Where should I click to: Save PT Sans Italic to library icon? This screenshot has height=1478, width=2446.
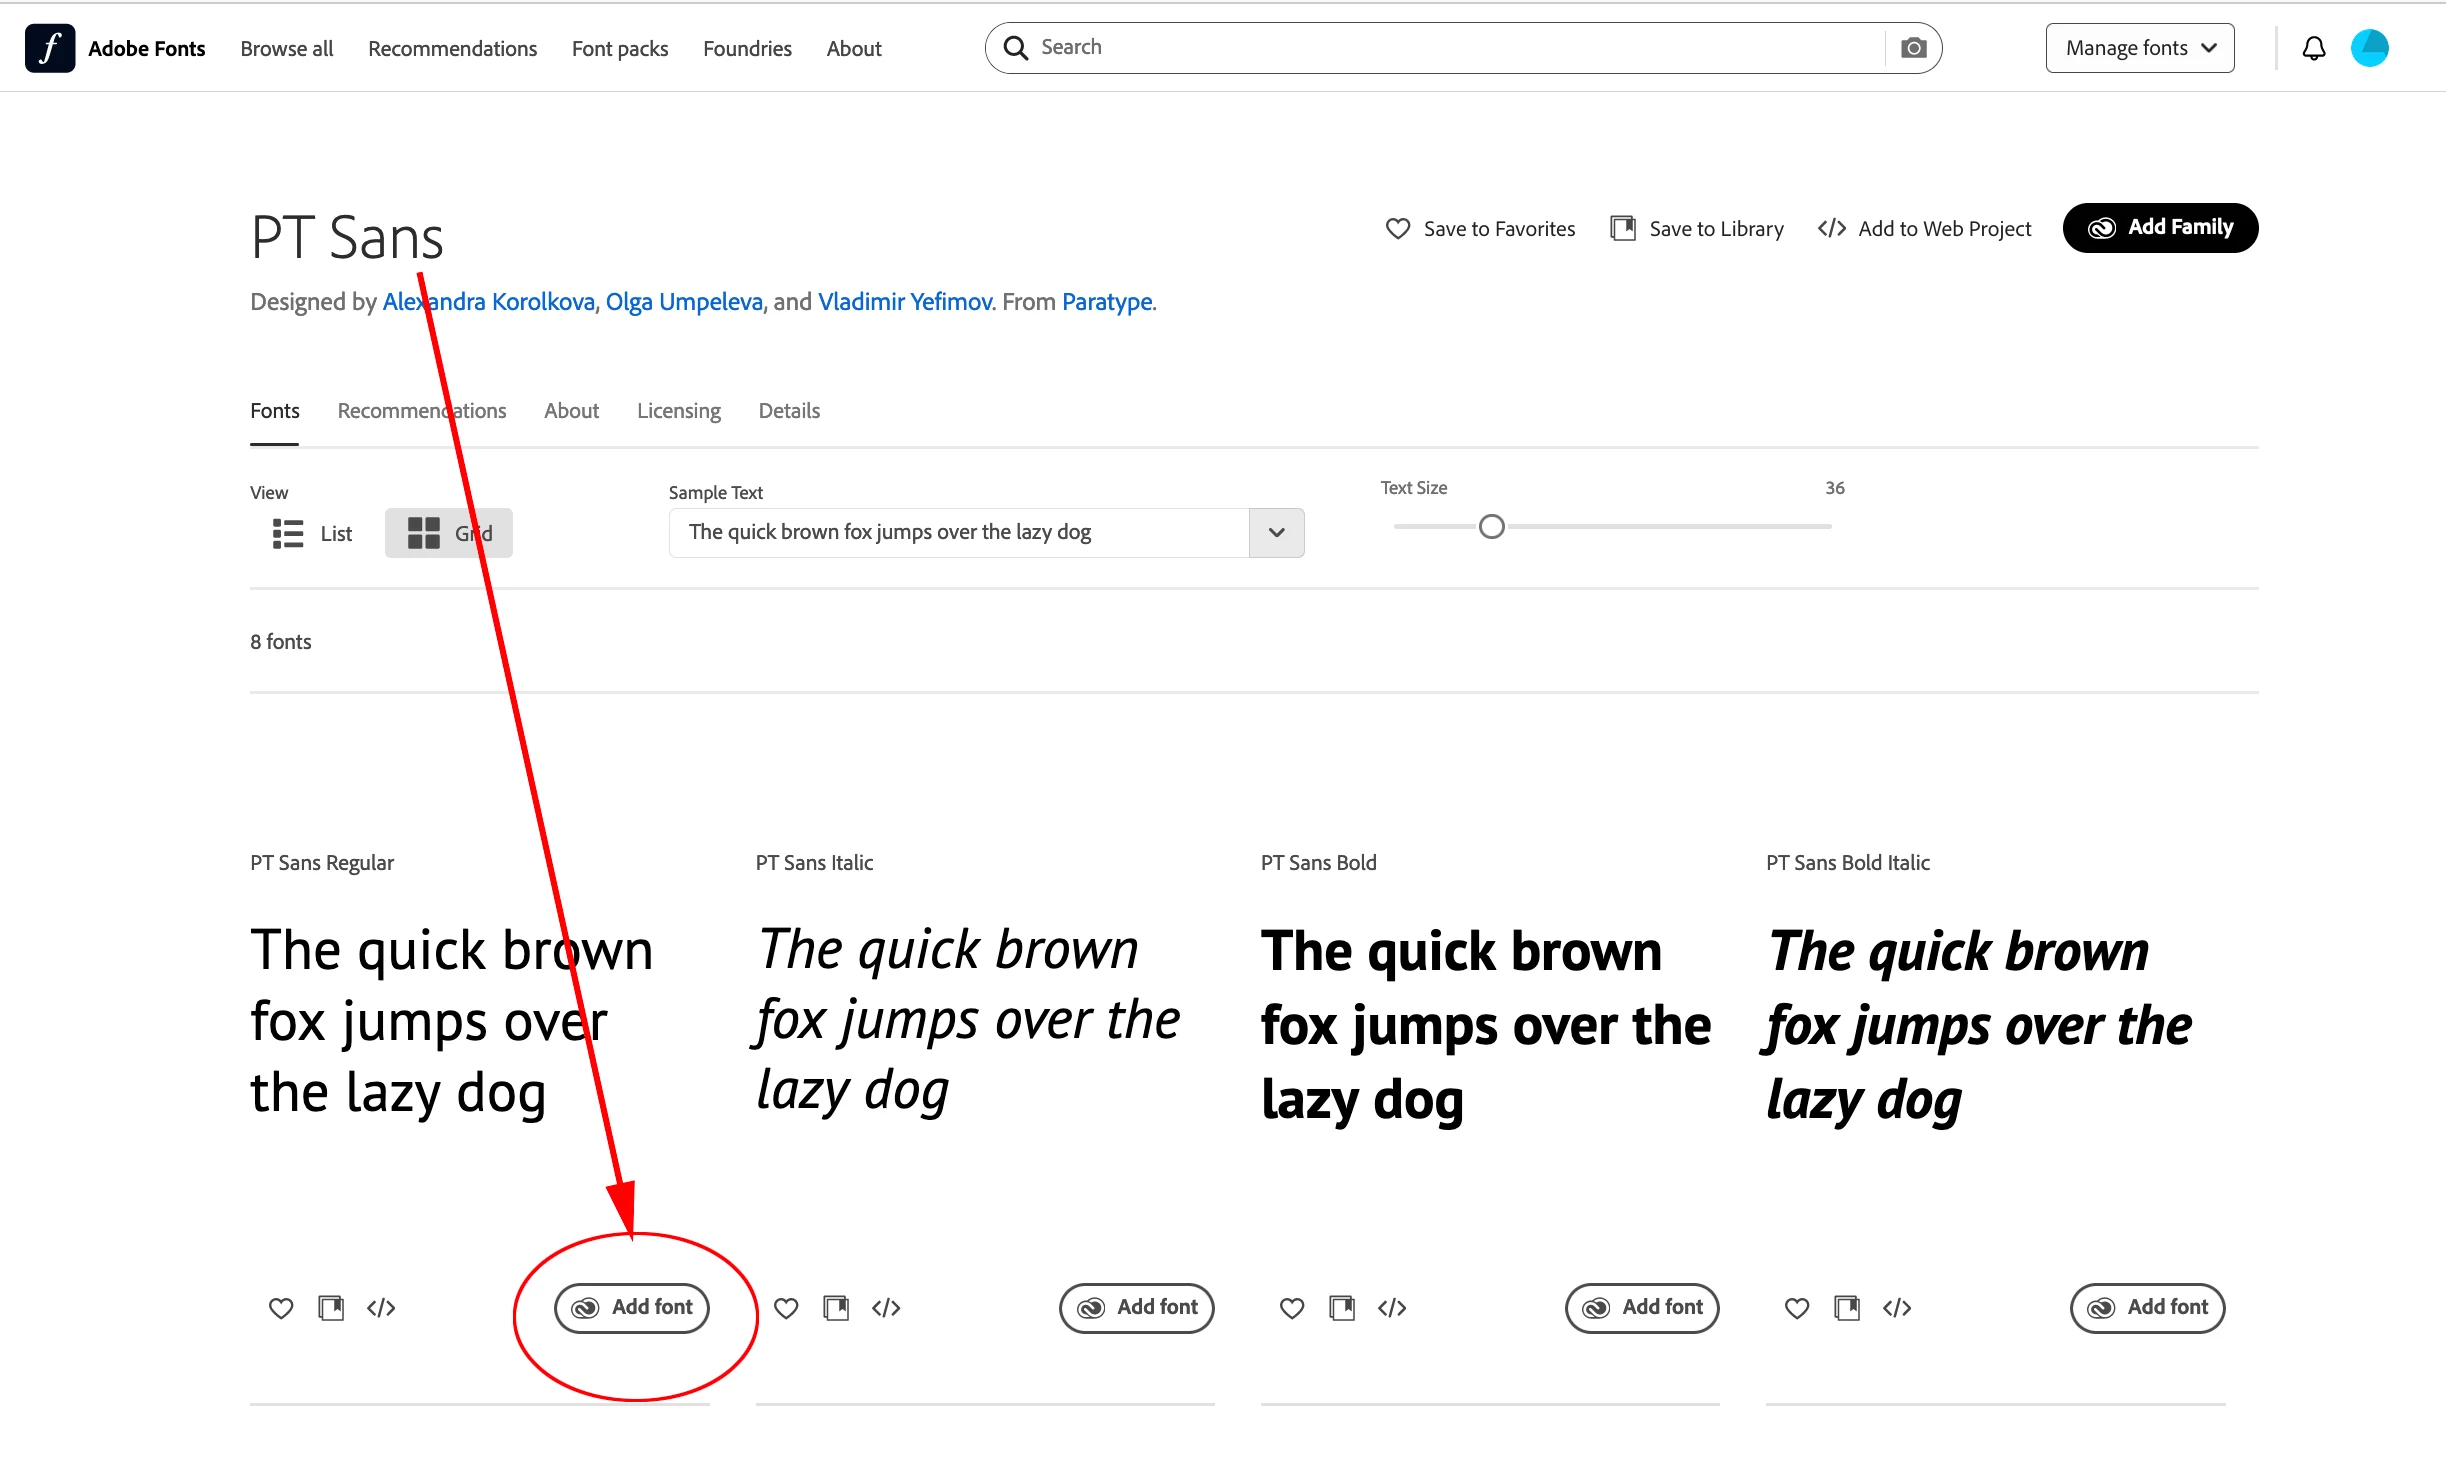[836, 1308]
